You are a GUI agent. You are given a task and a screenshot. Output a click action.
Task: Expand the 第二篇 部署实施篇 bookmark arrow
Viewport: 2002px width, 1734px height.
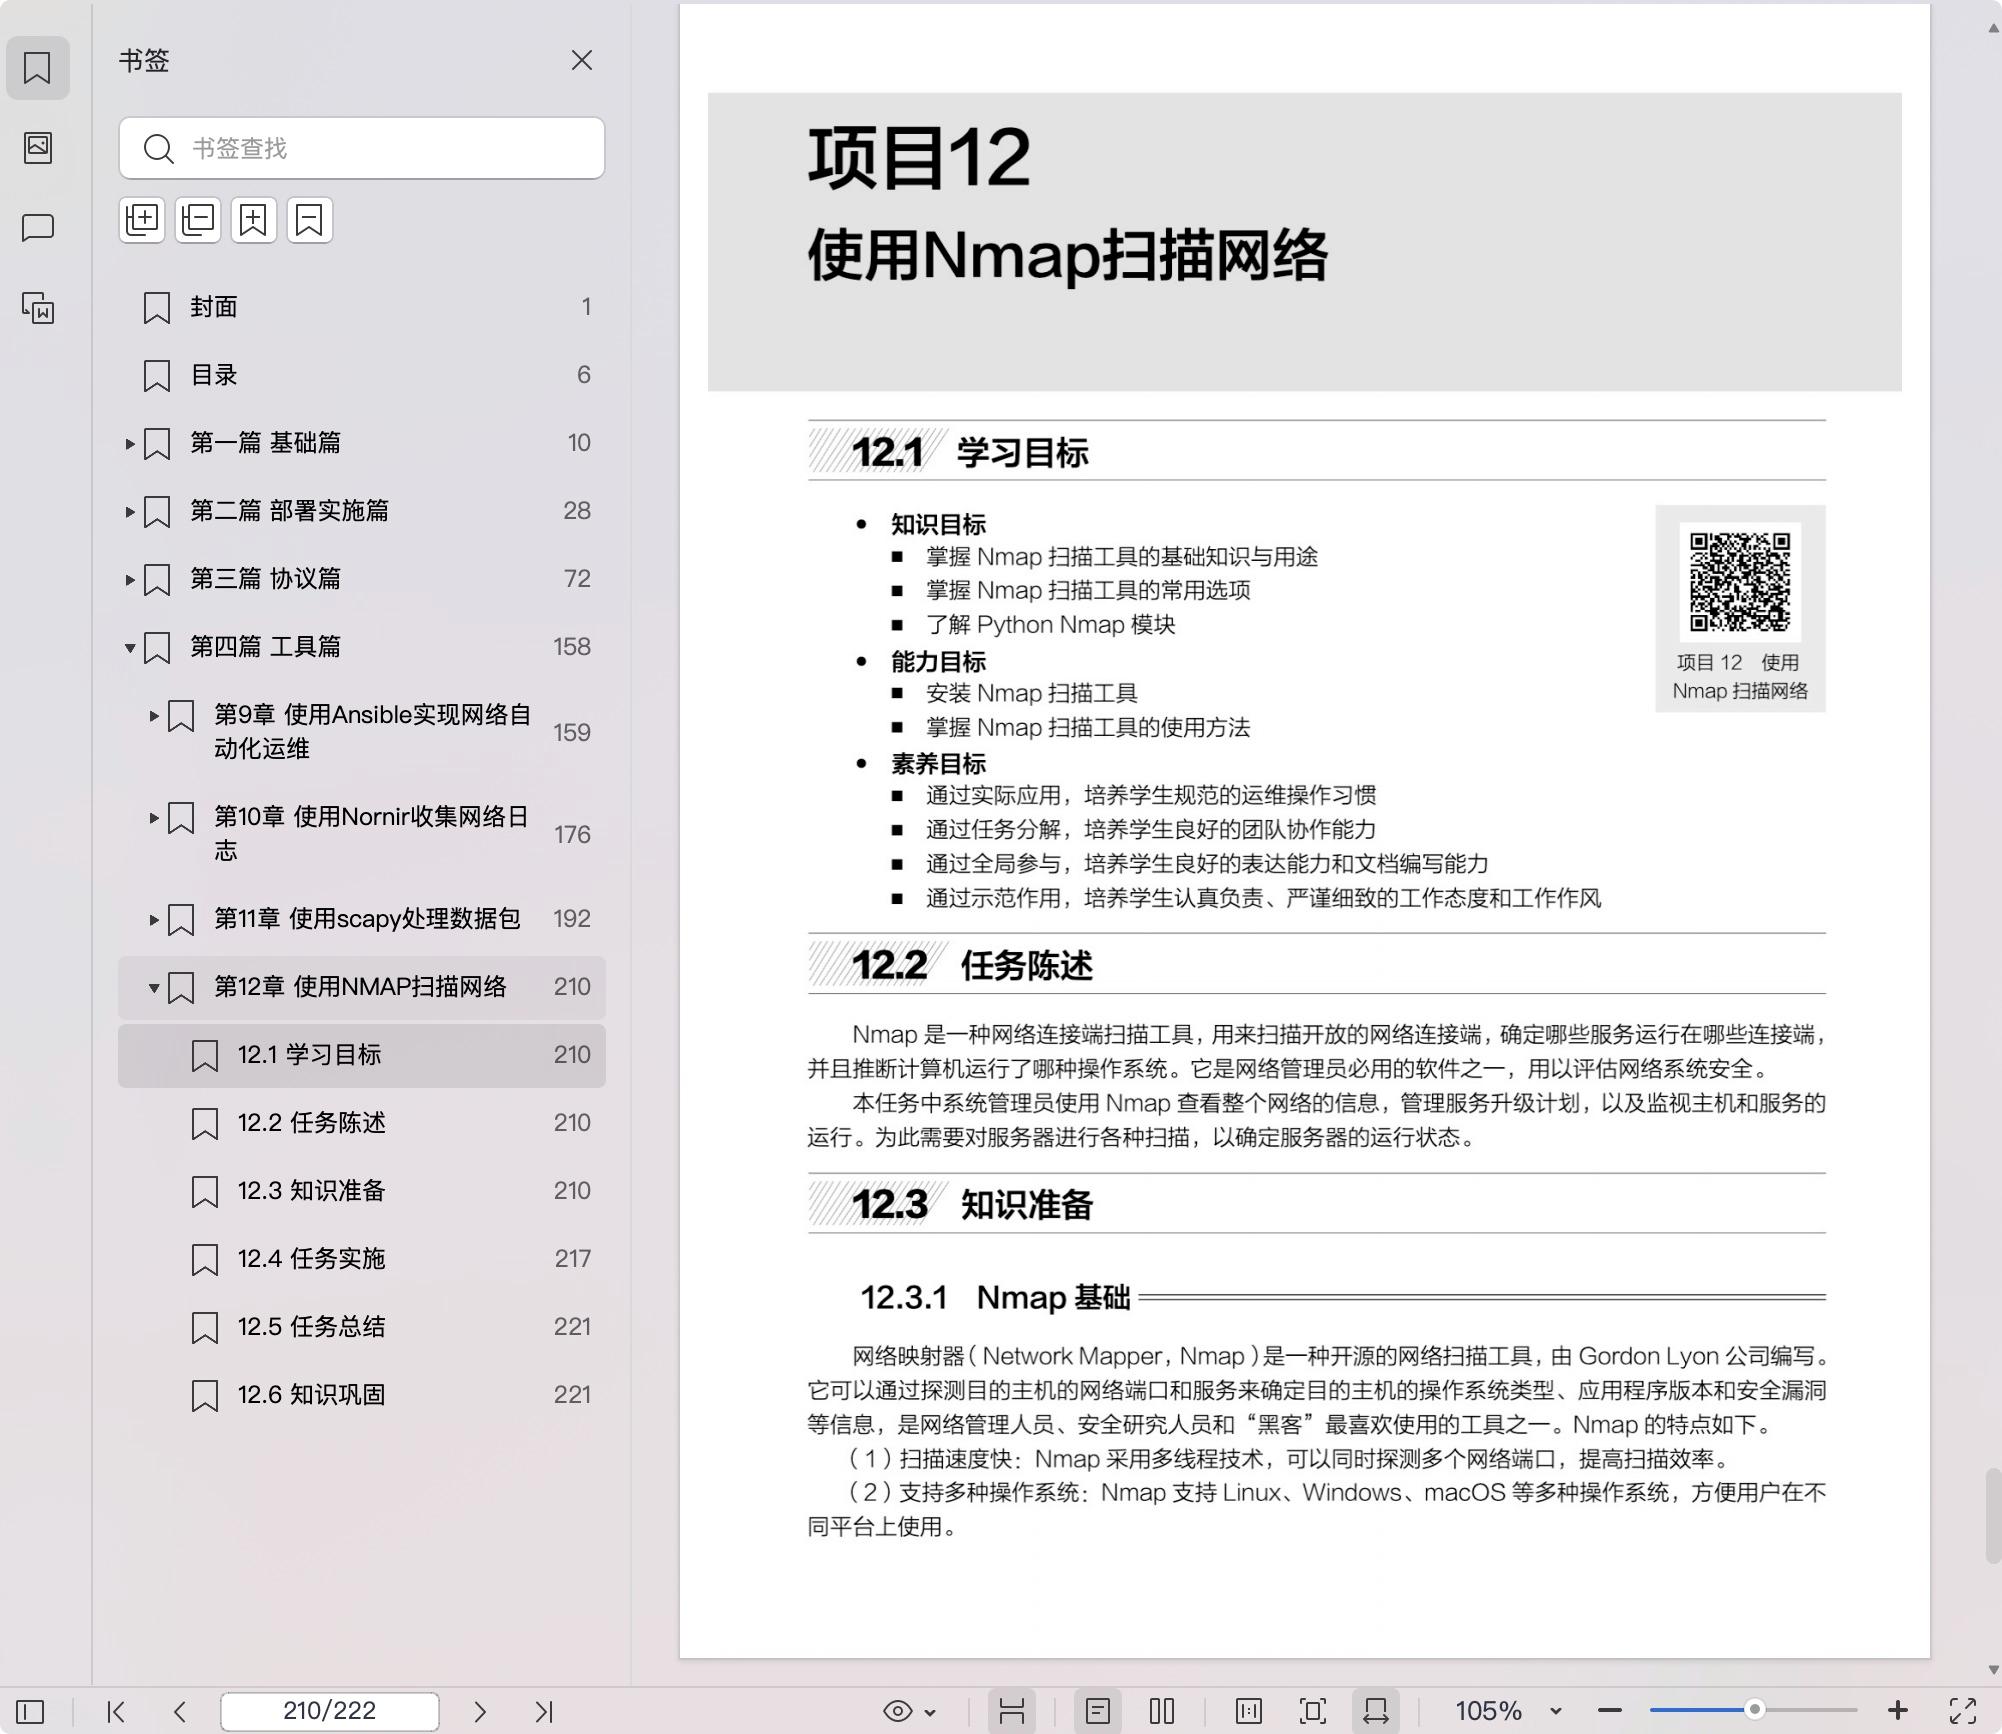pyautogui.click(x=130, y=511)
